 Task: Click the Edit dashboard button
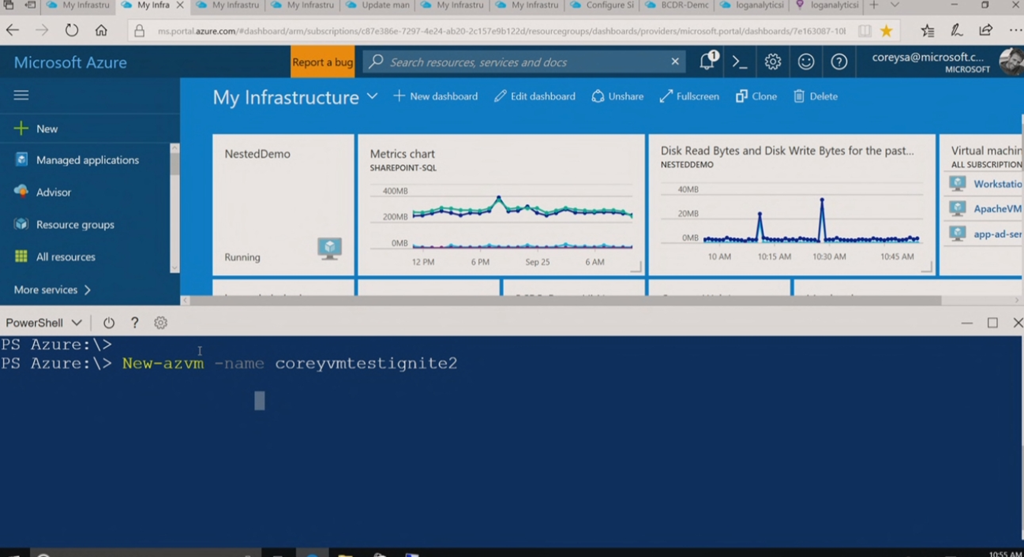click(535, 97)
